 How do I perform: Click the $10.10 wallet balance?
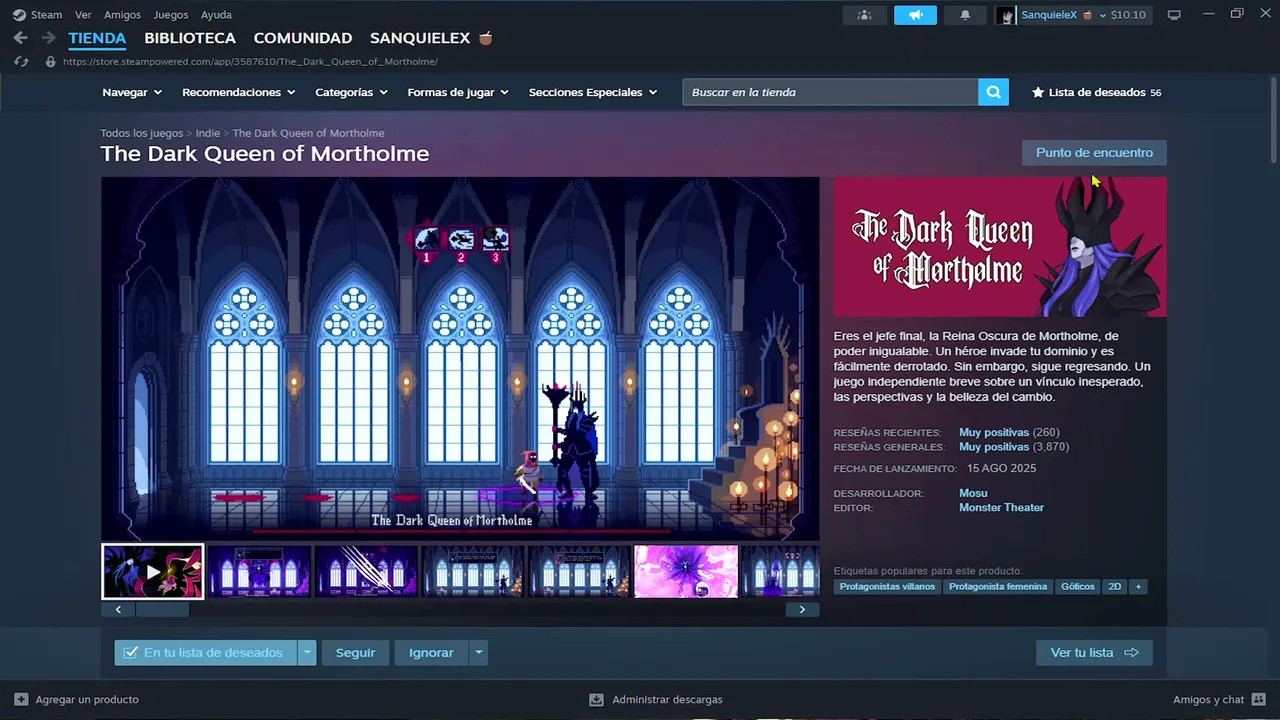coord(1128,15)
